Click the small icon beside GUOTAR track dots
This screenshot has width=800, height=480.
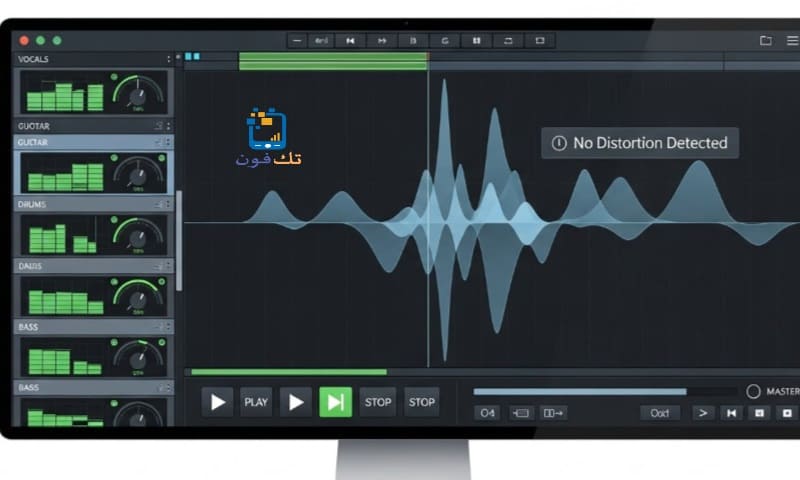(159, 126)
